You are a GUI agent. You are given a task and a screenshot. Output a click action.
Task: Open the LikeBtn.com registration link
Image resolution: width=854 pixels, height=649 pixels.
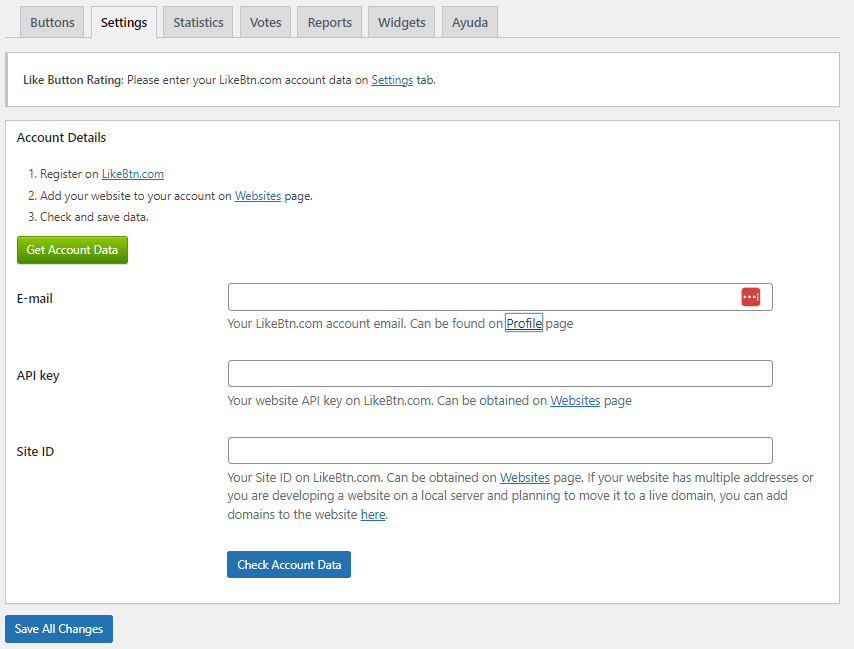132,174
